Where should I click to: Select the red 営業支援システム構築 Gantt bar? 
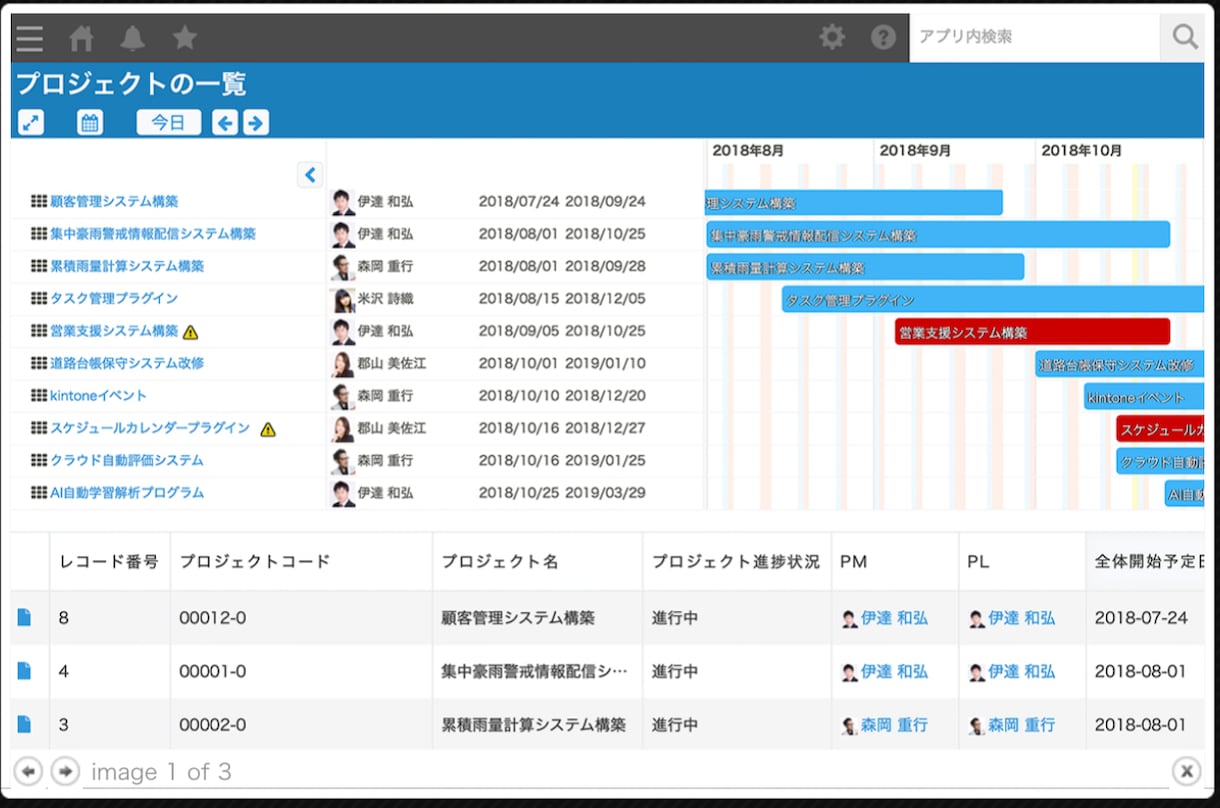[1032, 332]
